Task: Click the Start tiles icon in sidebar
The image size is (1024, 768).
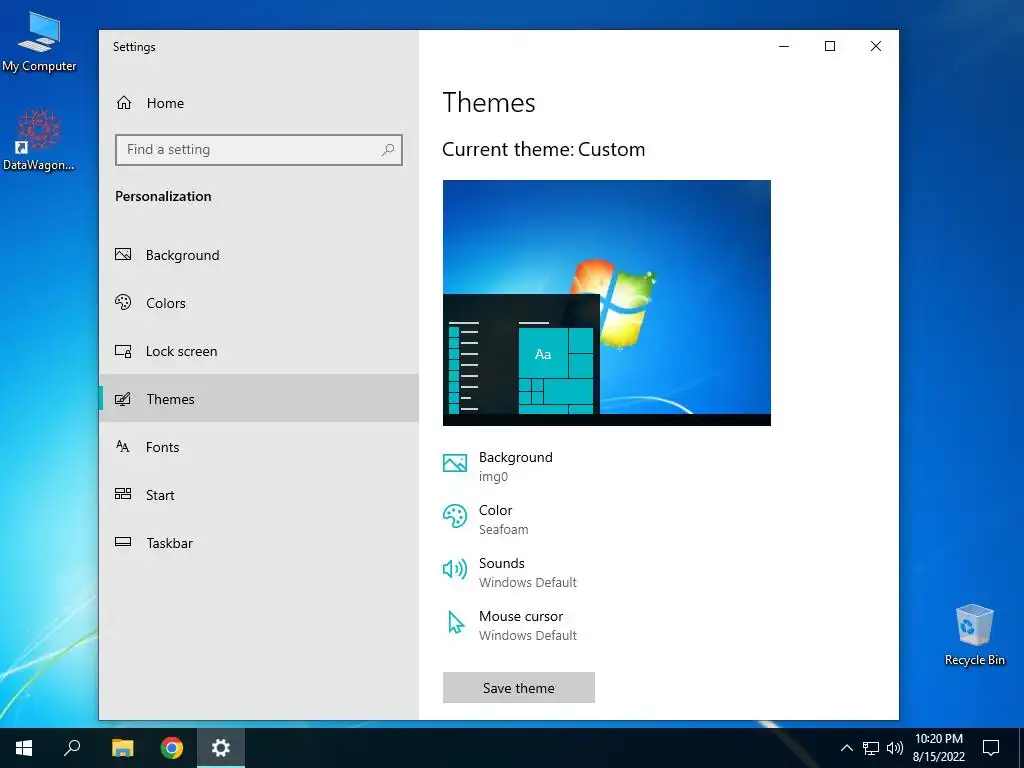Action: coord(123,494)
